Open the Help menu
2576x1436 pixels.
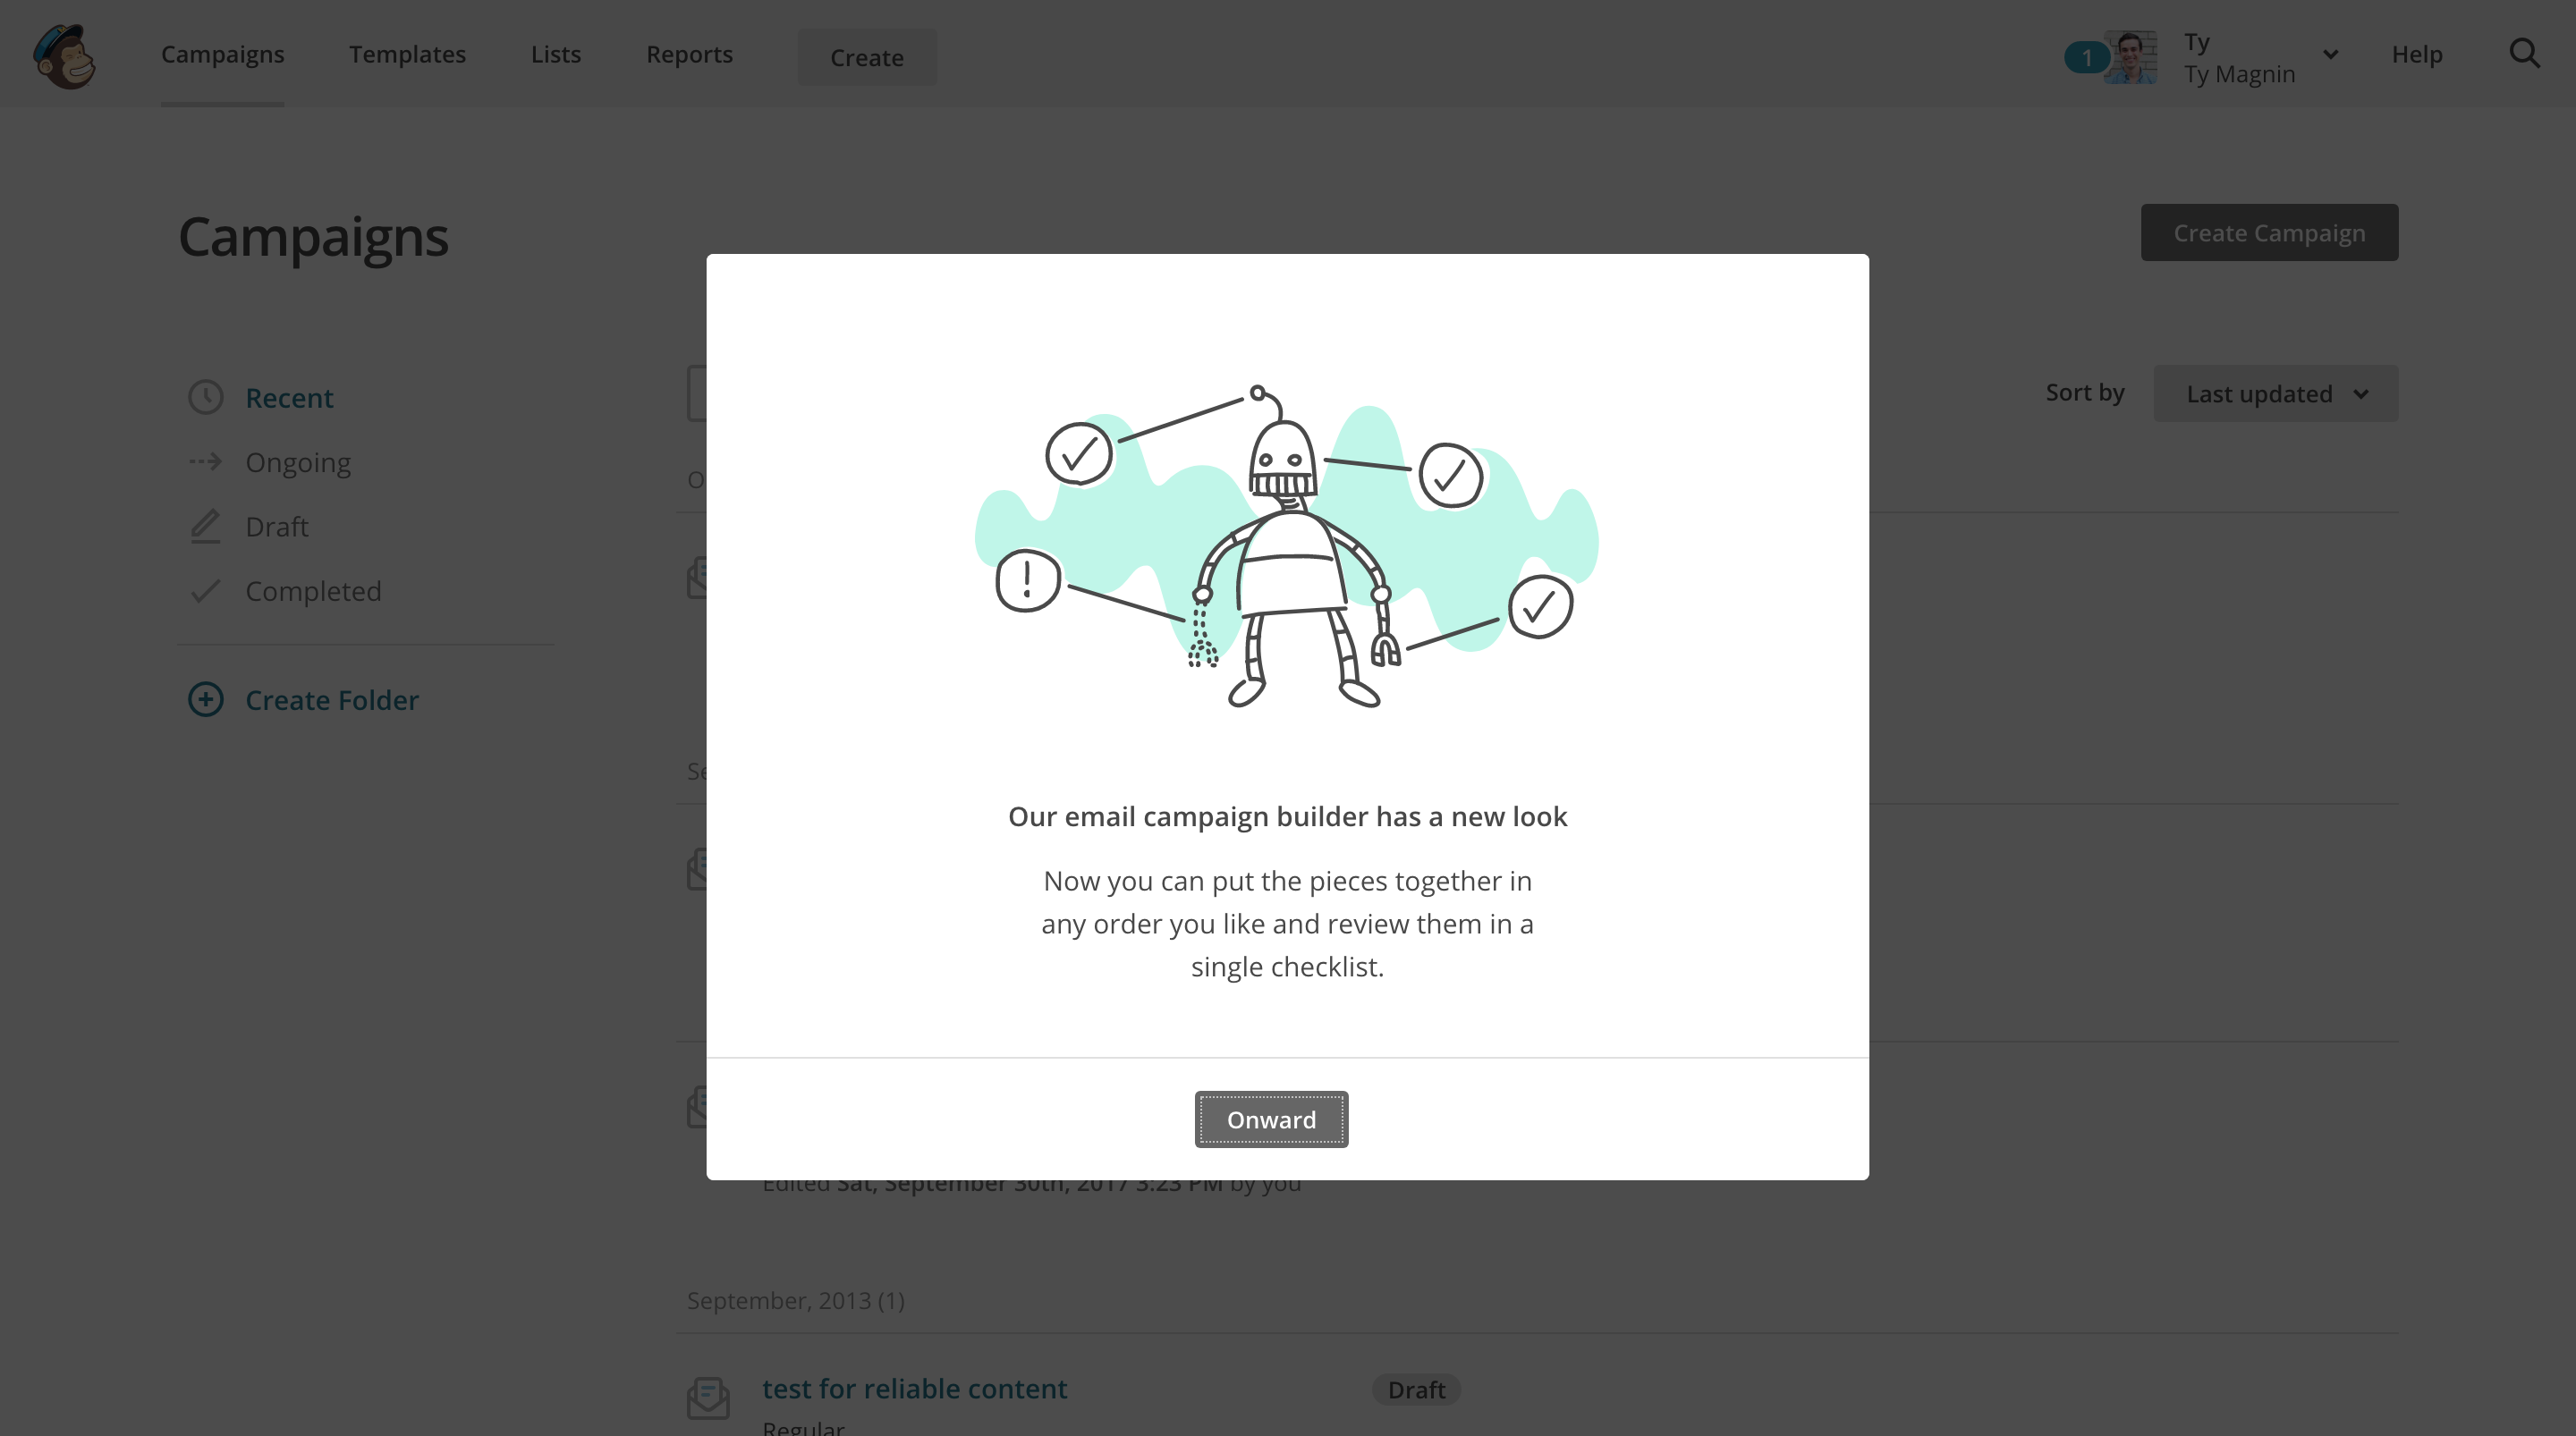2417,54
